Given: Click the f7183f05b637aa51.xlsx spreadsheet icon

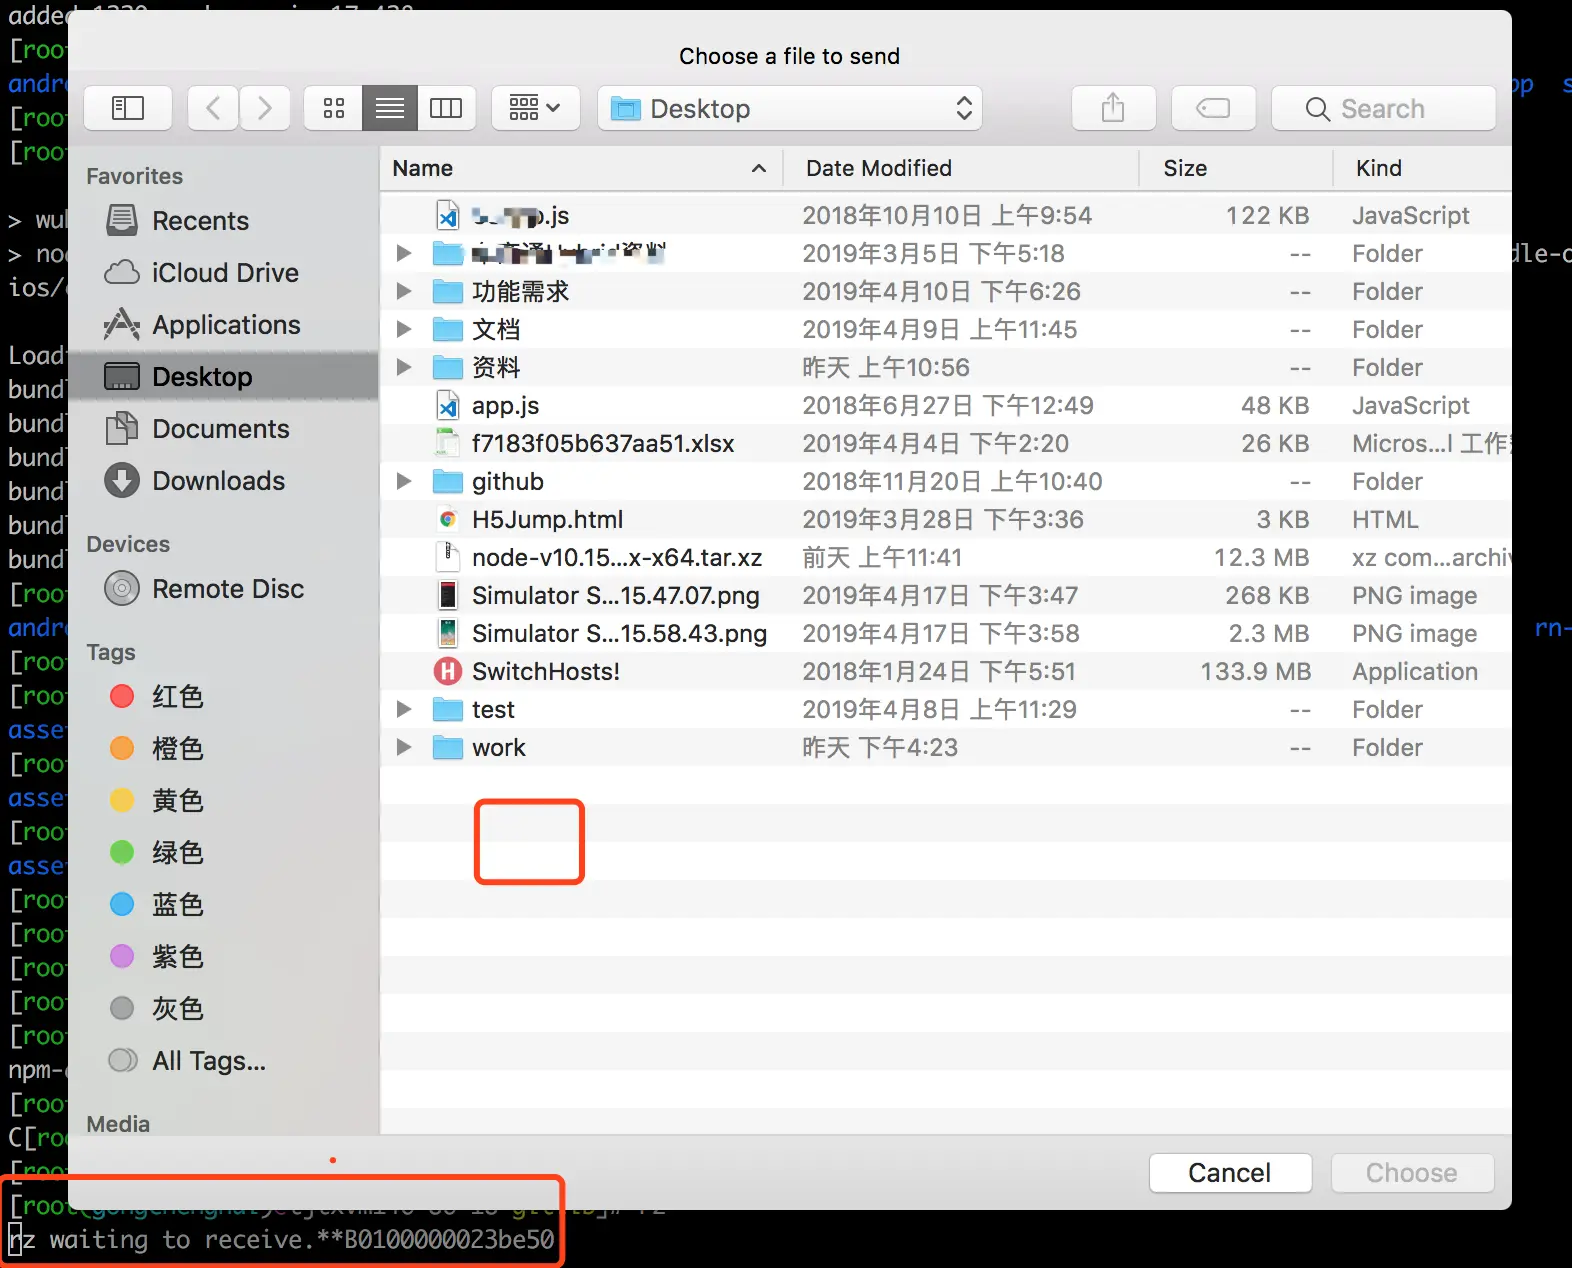Looking at the screenshot, I should [x=448, y=444].
